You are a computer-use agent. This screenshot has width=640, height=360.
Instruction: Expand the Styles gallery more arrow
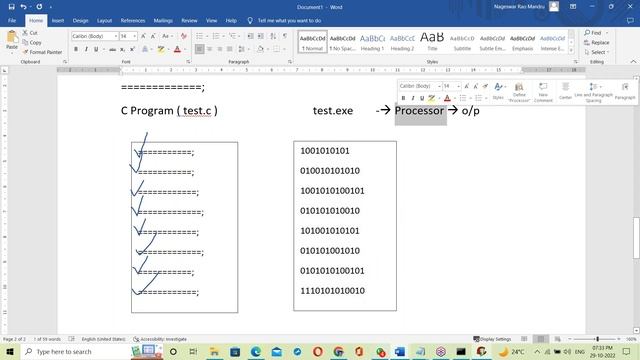click(x=571, y=50)
